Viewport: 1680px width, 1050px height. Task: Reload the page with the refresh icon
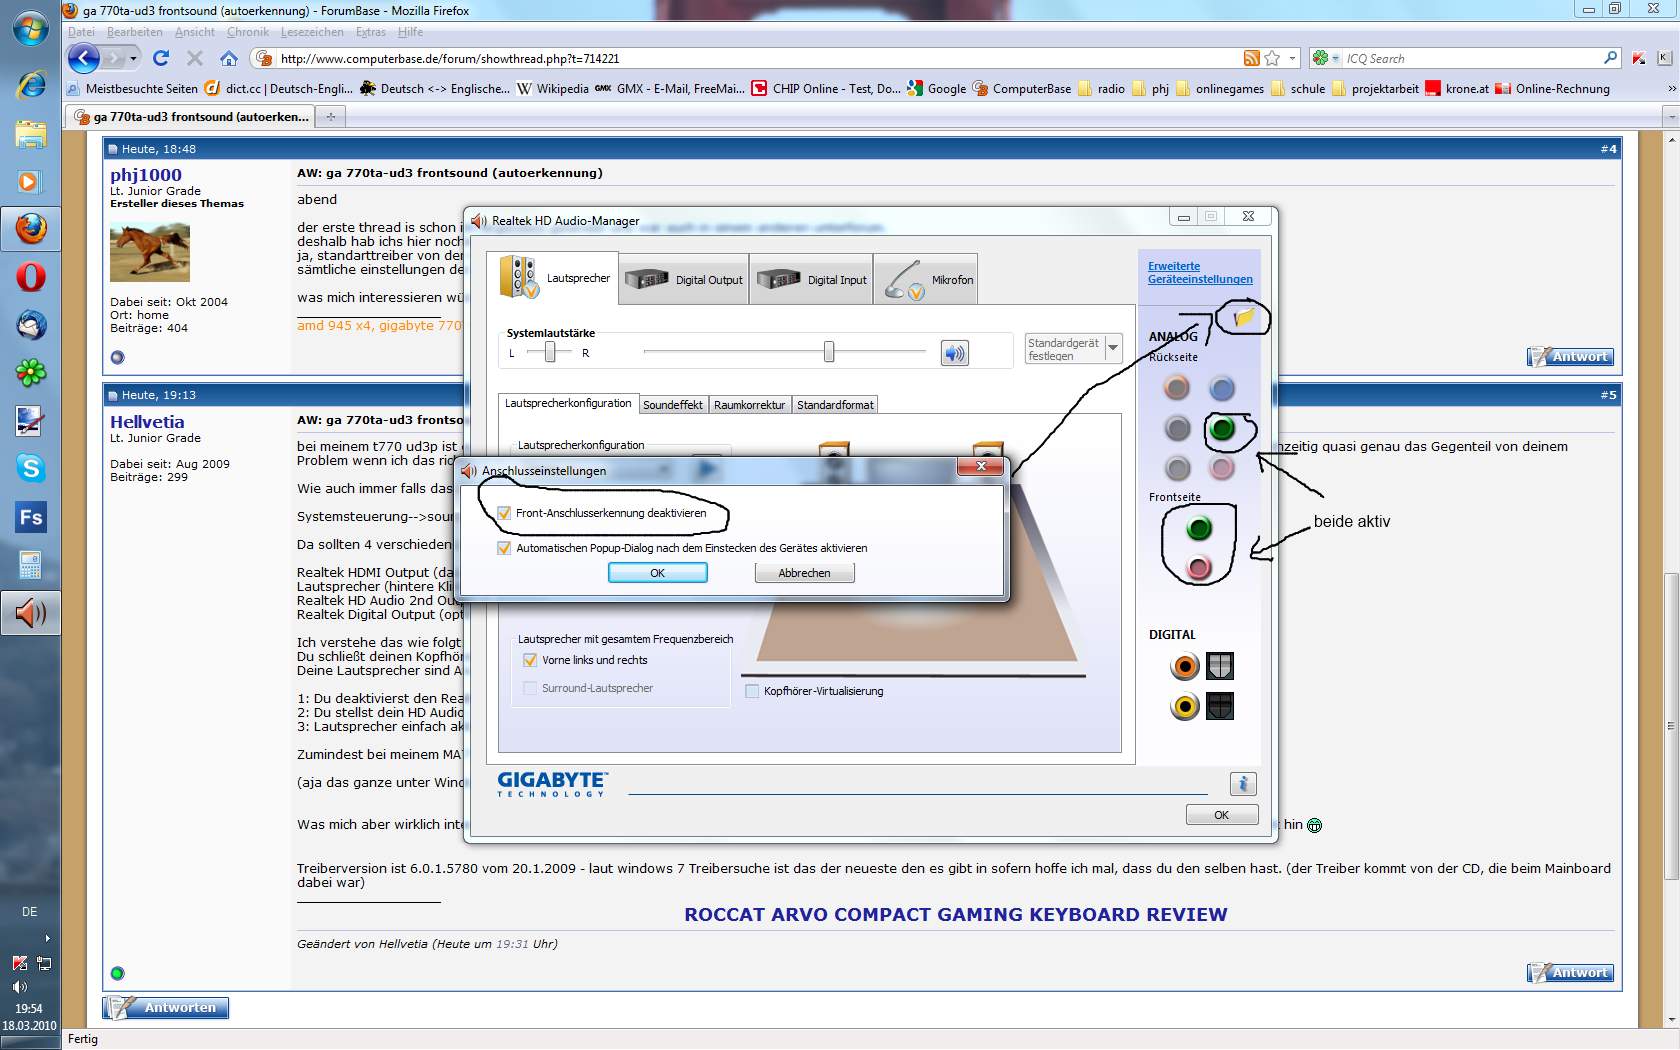point(161,58)
